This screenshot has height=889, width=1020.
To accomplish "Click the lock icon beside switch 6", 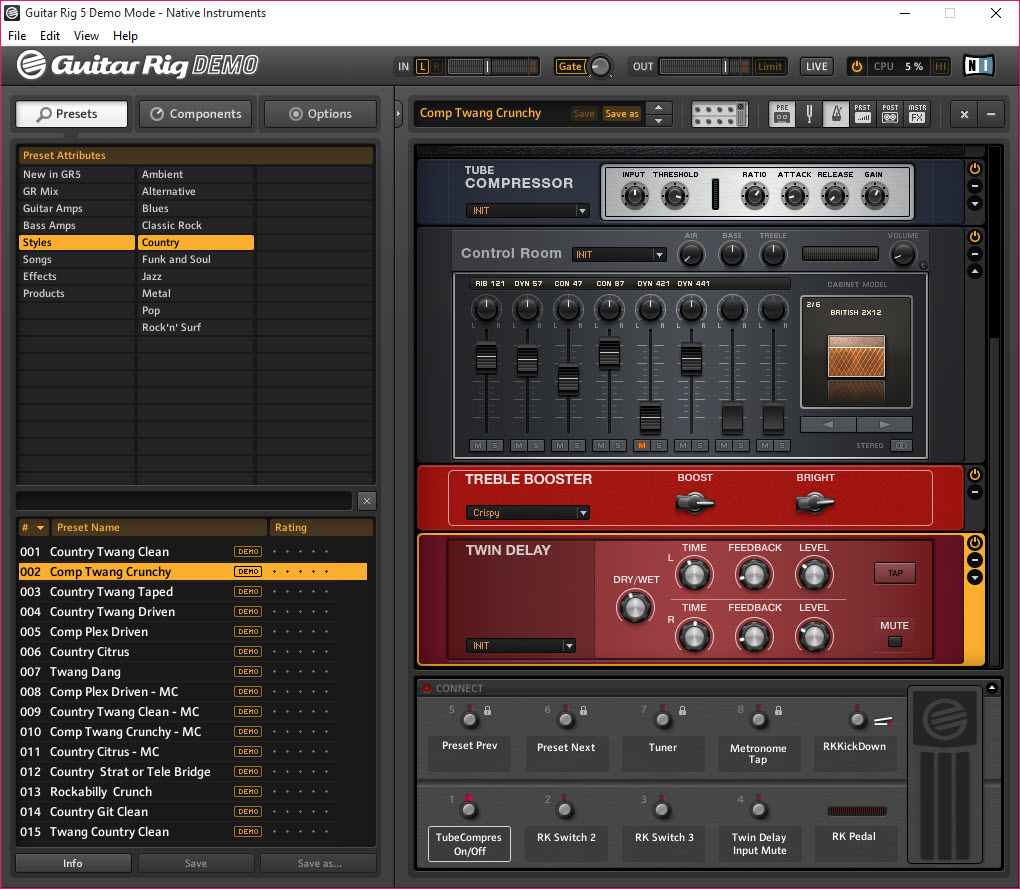I will click(584, 711).
